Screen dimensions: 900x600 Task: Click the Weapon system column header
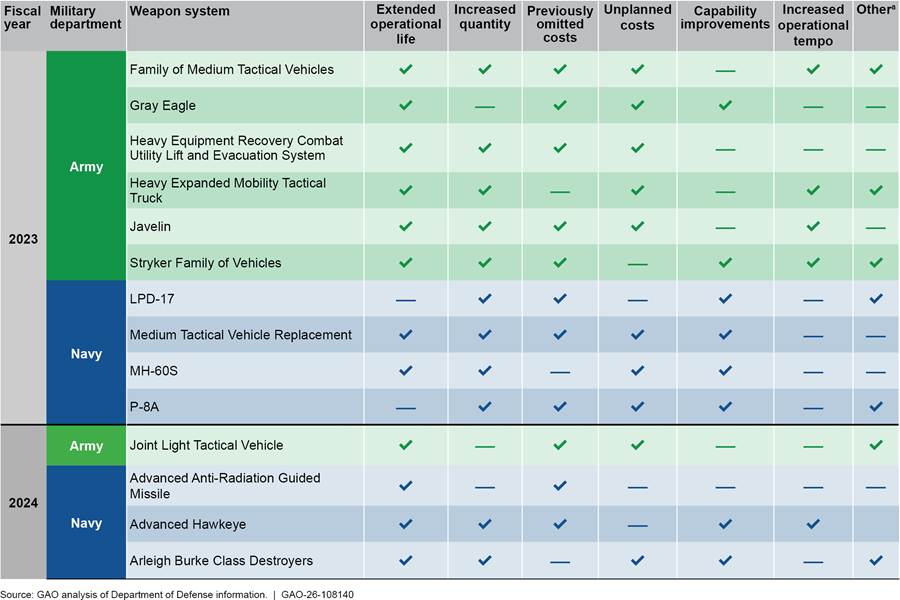(180, 12)
